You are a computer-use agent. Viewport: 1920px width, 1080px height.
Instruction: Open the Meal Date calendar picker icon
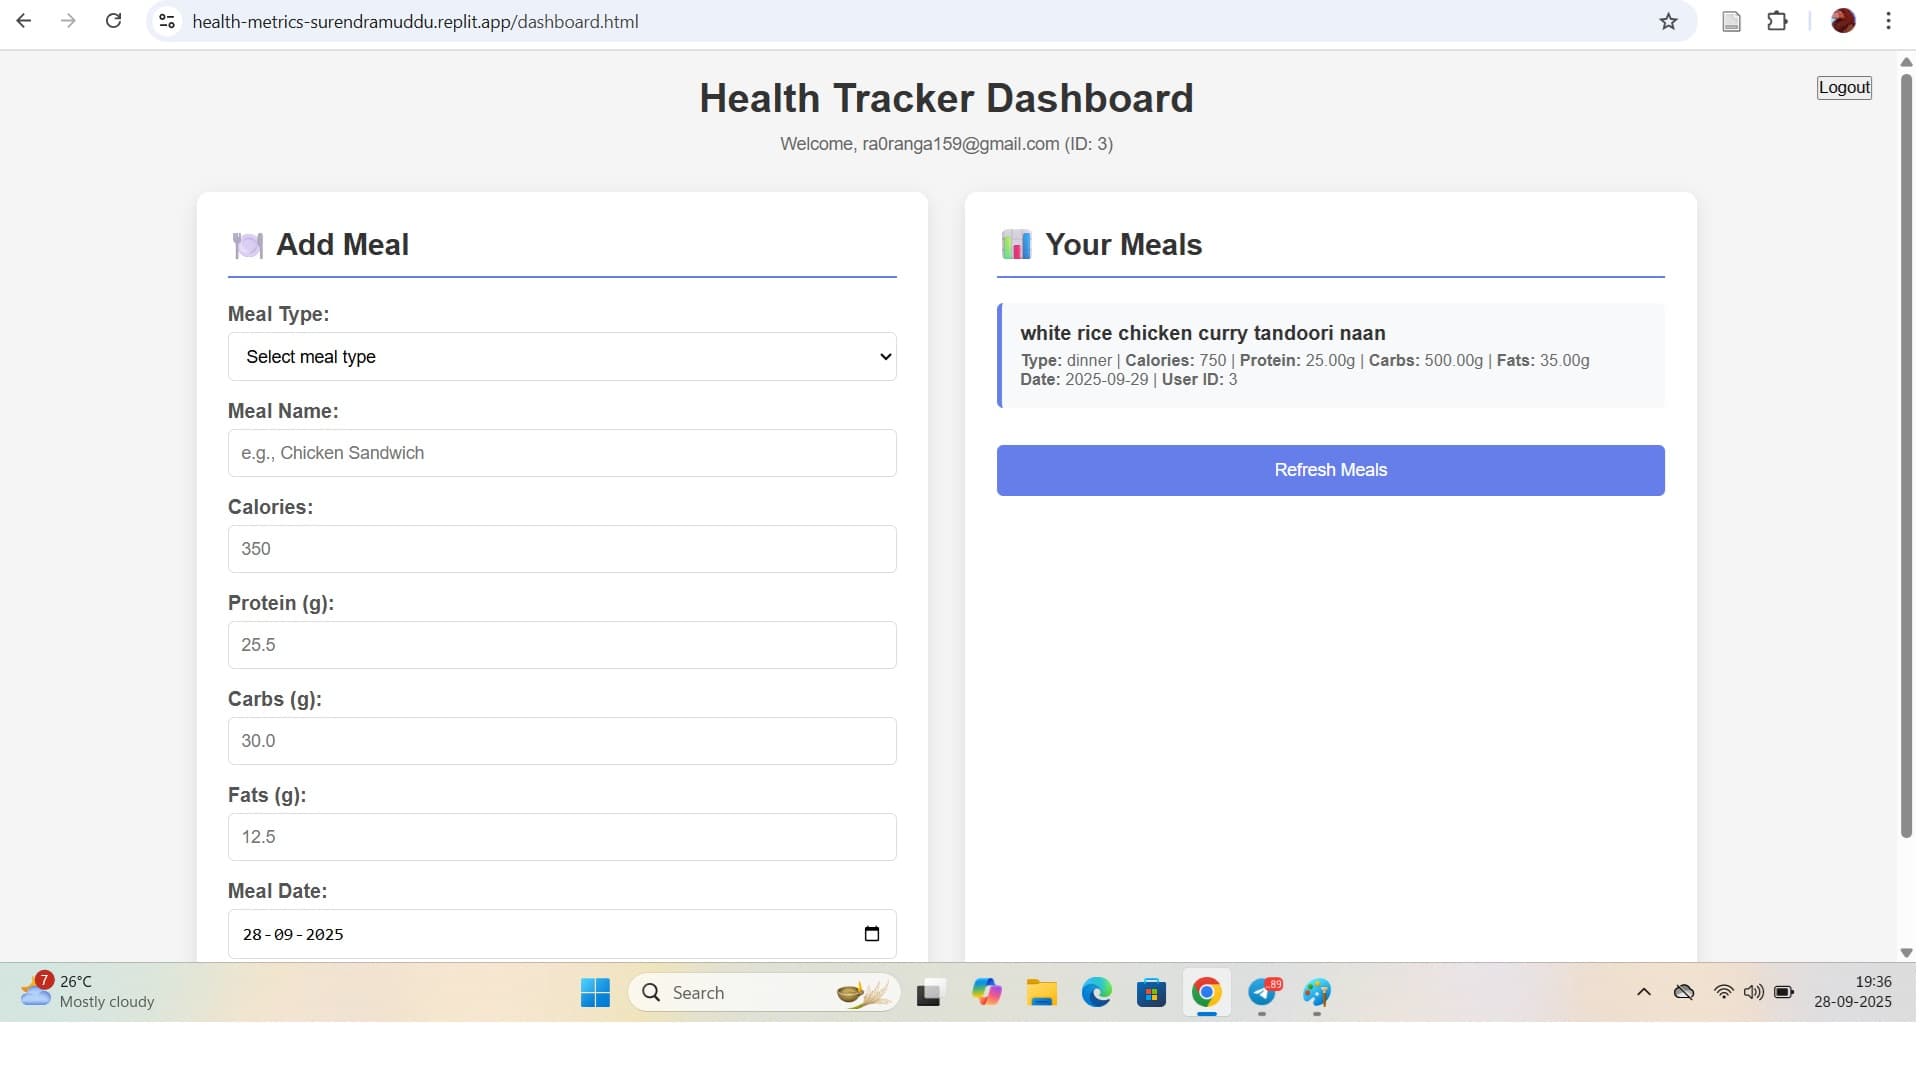[x=871, y=934]
